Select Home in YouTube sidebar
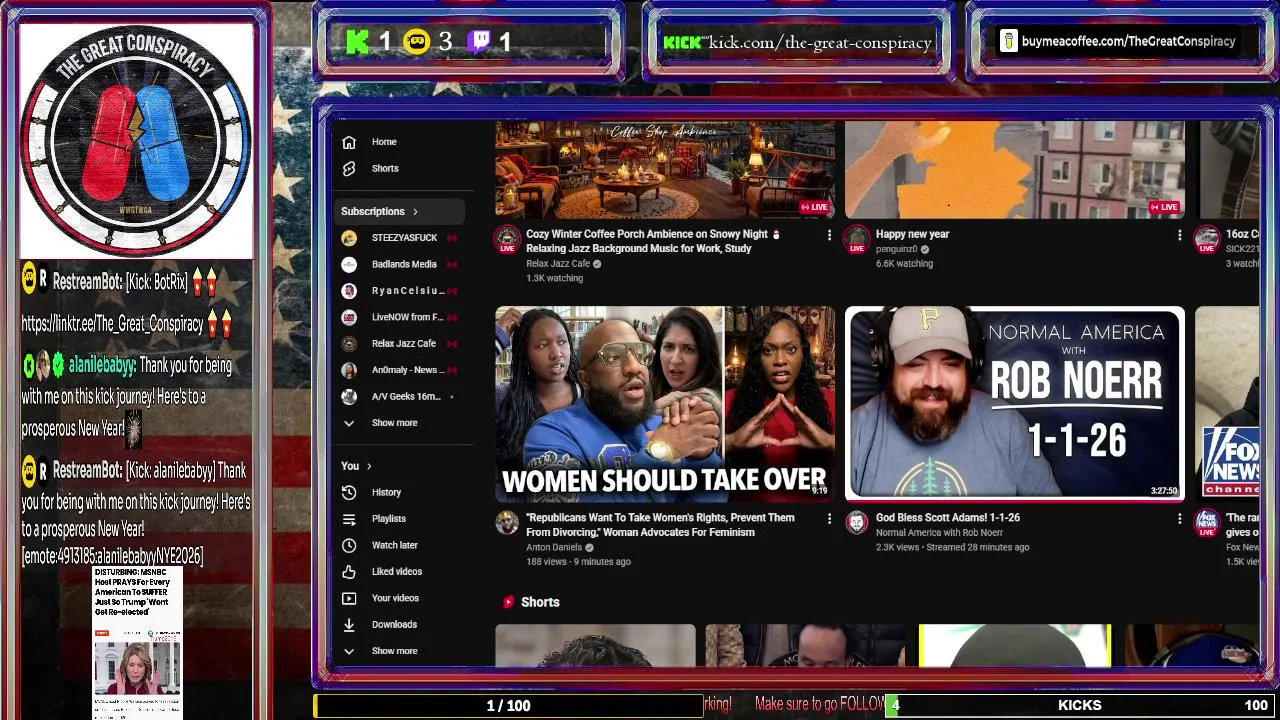Viewport: 1280px width, 720px height. coord(384,142)
